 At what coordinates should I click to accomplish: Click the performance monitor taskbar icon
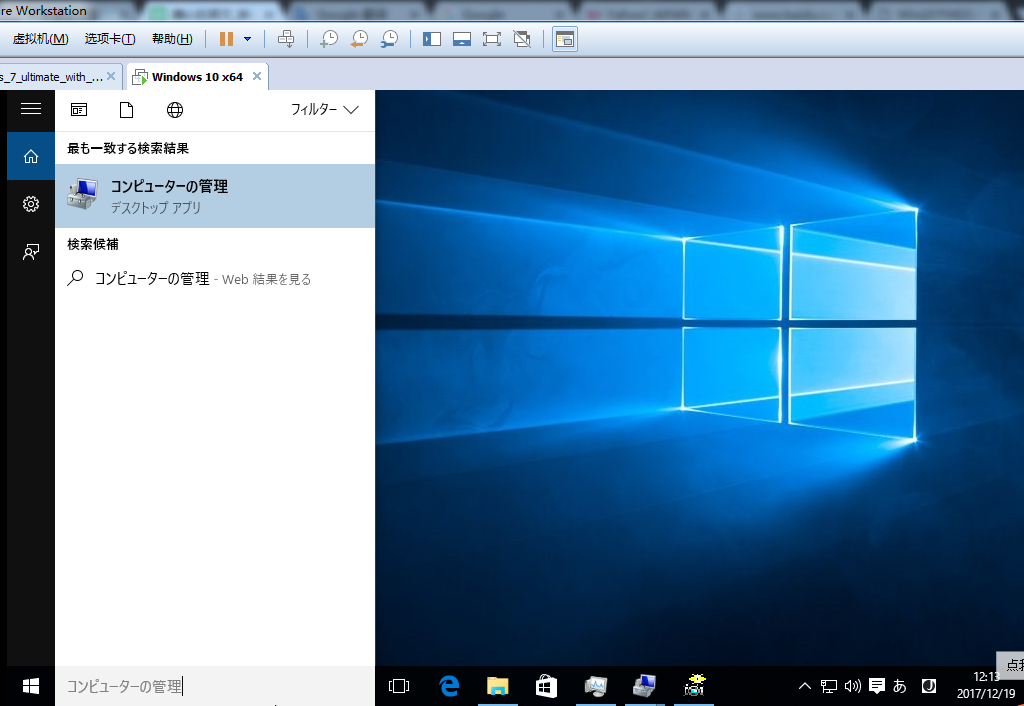(x=596, y=686)
